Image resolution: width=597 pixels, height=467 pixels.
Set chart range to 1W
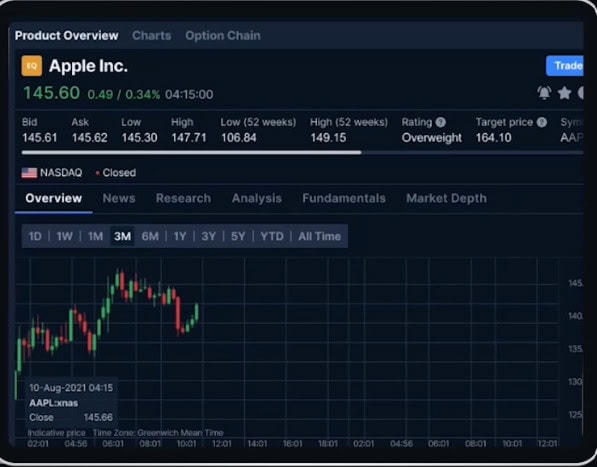(64, 236)
